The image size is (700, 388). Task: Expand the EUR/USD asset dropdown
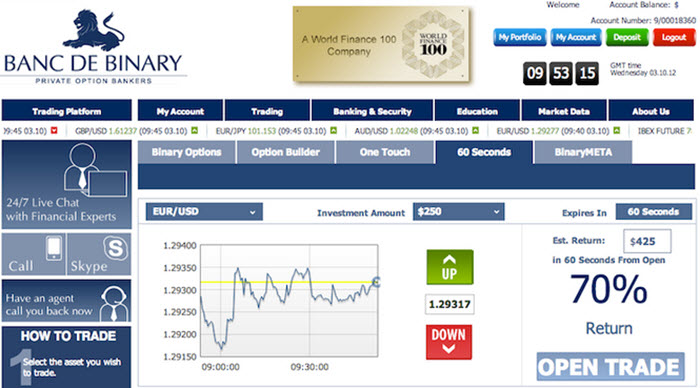pos(204,212)
